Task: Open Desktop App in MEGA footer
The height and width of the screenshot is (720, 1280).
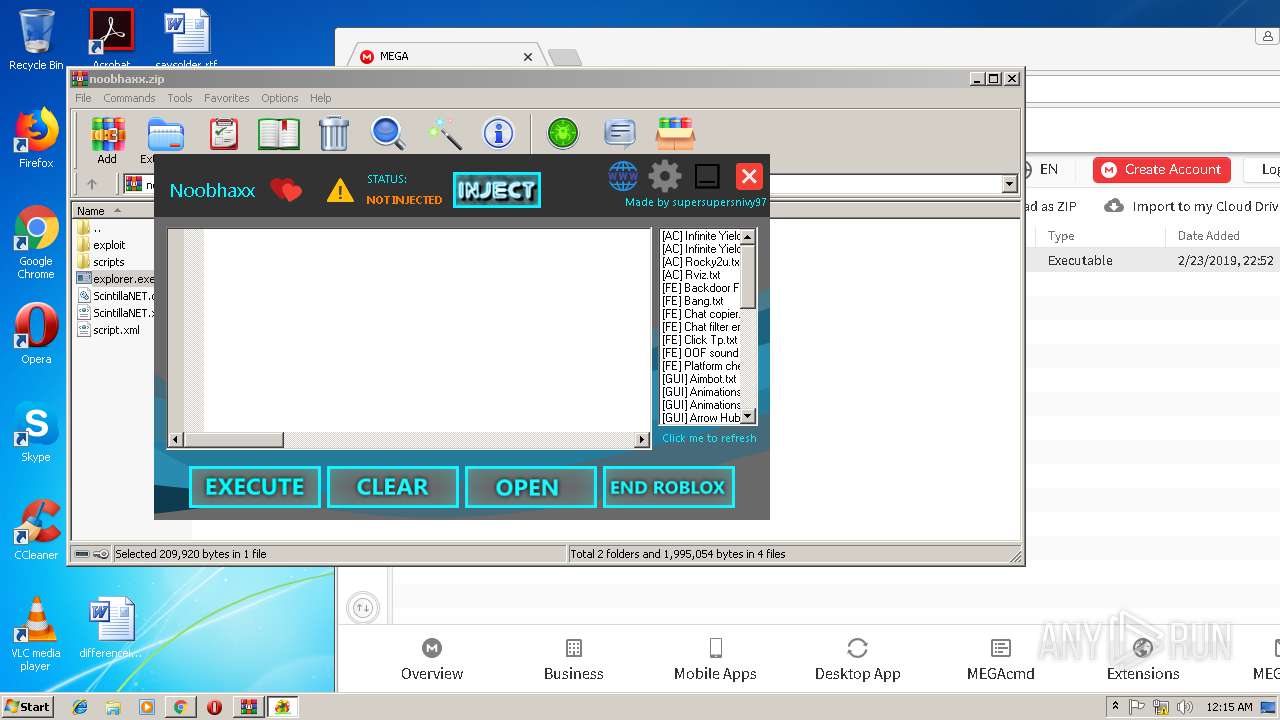Action: (857, 661)
